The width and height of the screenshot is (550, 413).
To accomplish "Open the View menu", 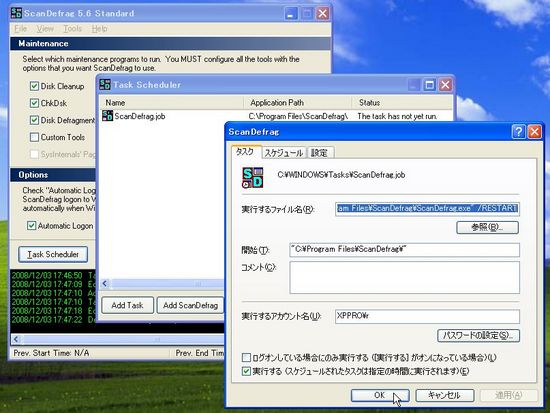I will click(45, 29).
